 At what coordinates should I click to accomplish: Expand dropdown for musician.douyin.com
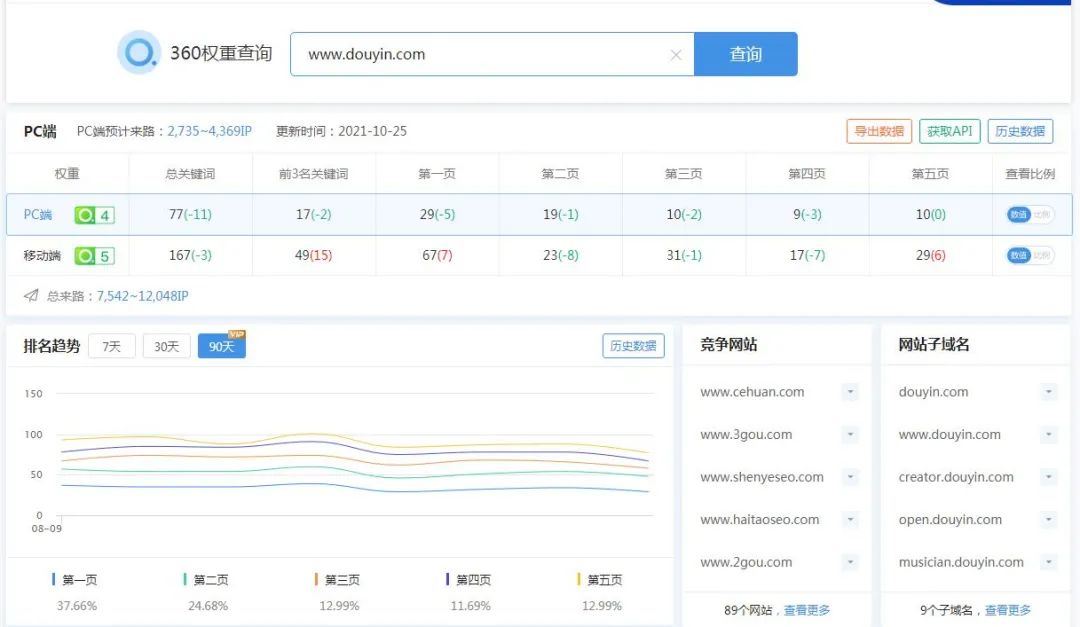coord(1048,562)
